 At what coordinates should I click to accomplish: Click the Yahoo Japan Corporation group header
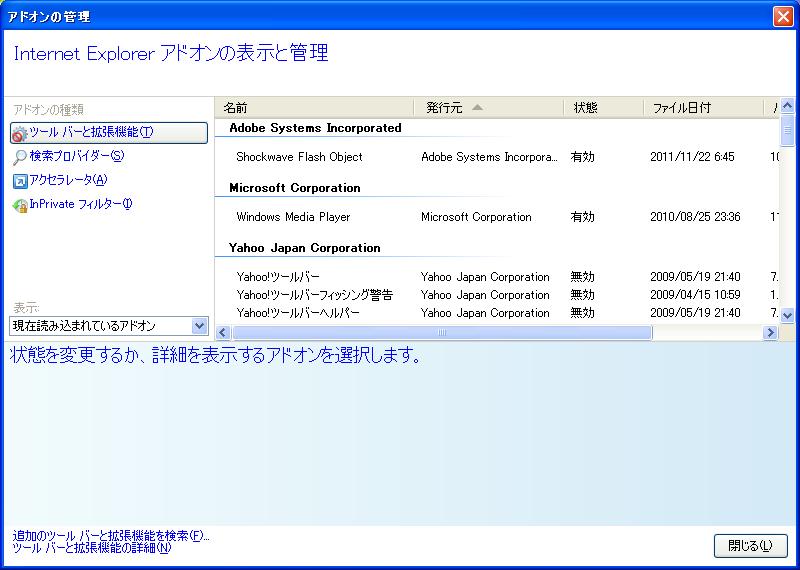pyautogui.click(x=305, y=248)
